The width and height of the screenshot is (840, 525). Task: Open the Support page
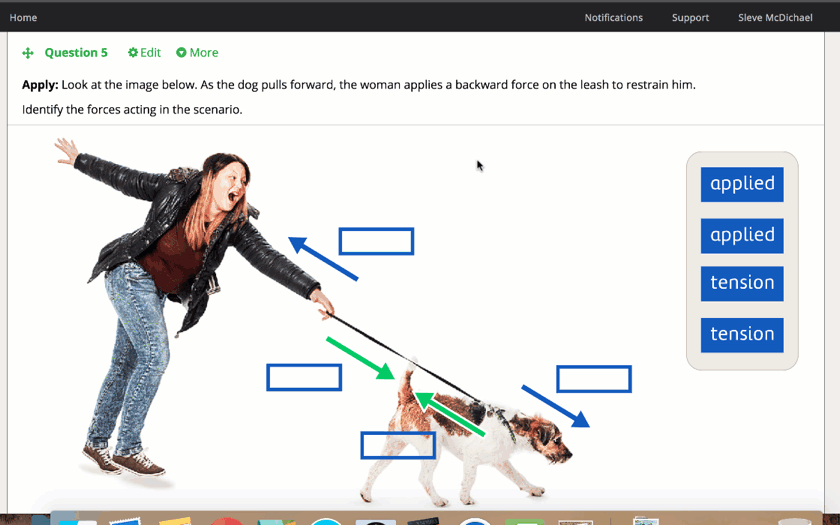[690, 18]
